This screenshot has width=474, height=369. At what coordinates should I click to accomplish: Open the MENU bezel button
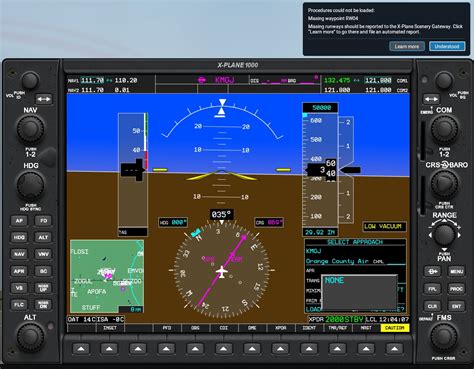click(456, 271)
